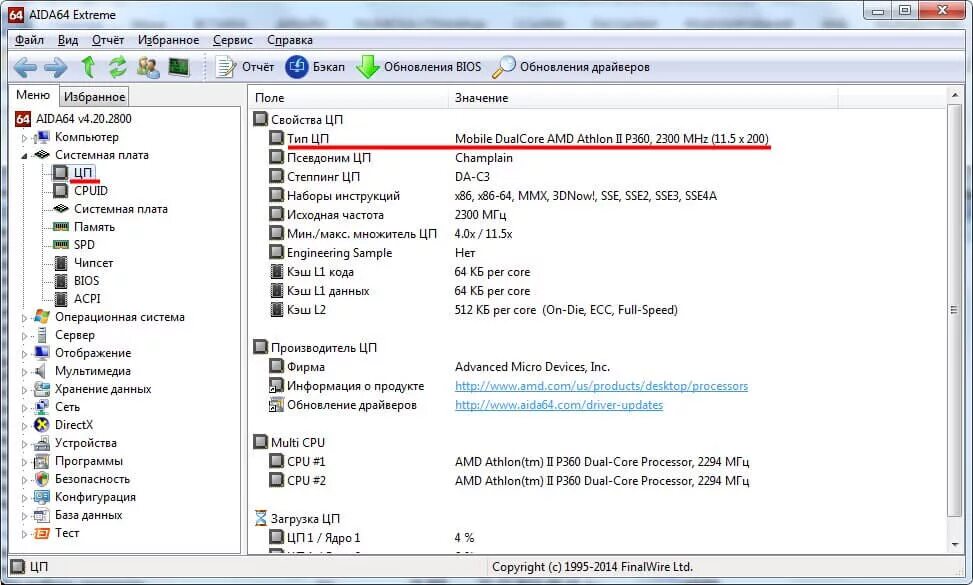Screen dimensions: 973x585
Task: Open the aida64.com driver-updates link
Action: (558, 405)
